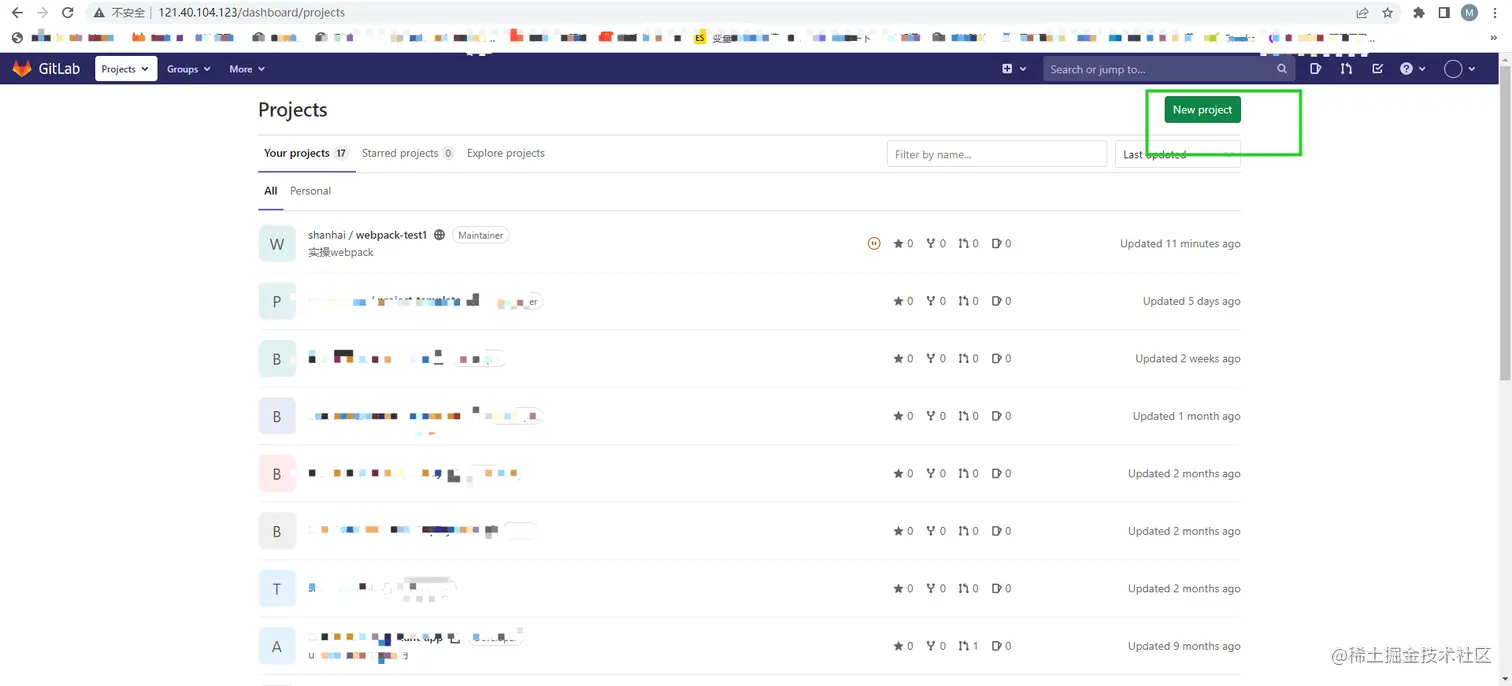The image size is (1512, 686).
Task: Click star icon on 'Updated 5 days ago' row
Action: click(x=898, y=301)
